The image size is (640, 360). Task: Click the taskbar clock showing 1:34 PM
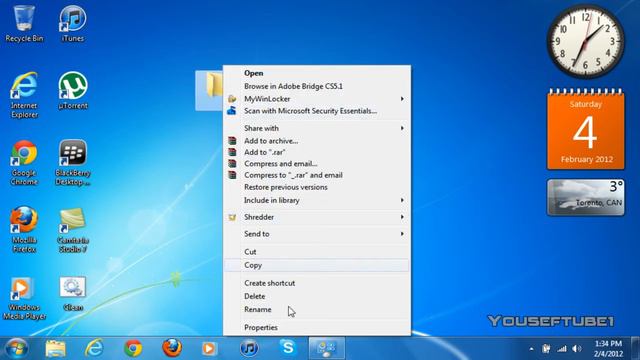[608, 349]
